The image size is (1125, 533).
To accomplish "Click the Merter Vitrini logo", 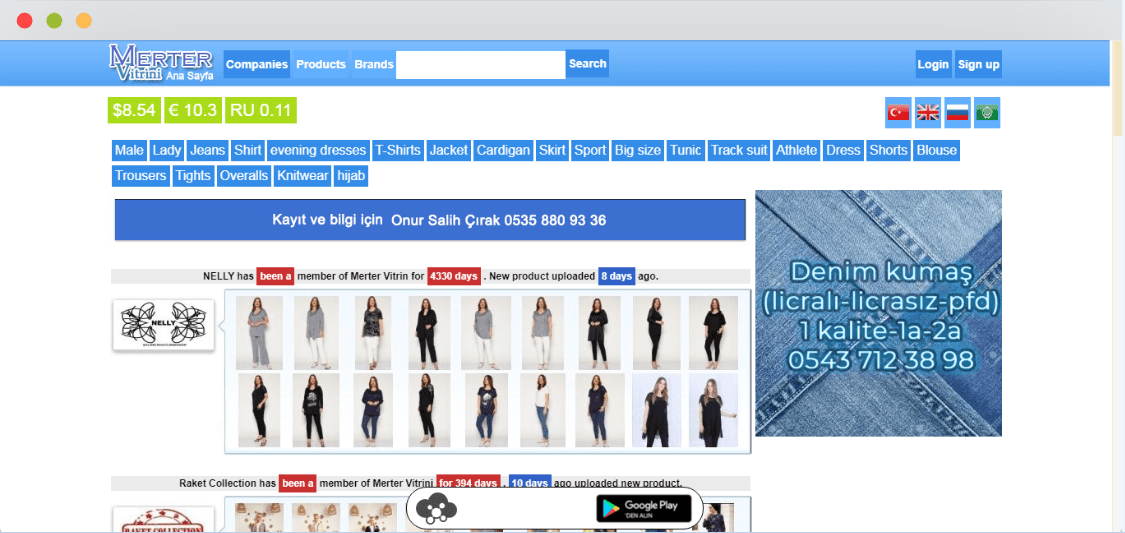I will [161, 63].
